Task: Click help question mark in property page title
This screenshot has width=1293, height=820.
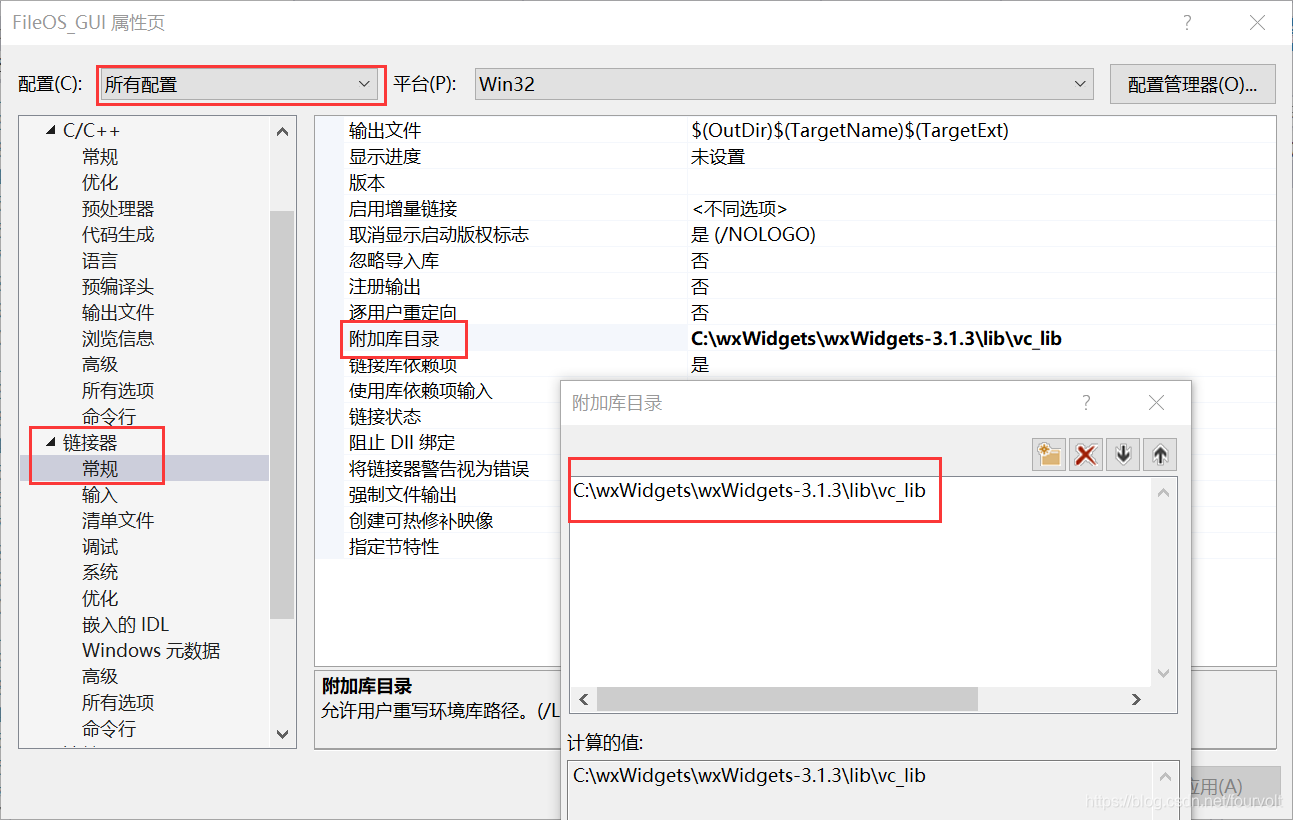Action: [x=1187, y=23]
